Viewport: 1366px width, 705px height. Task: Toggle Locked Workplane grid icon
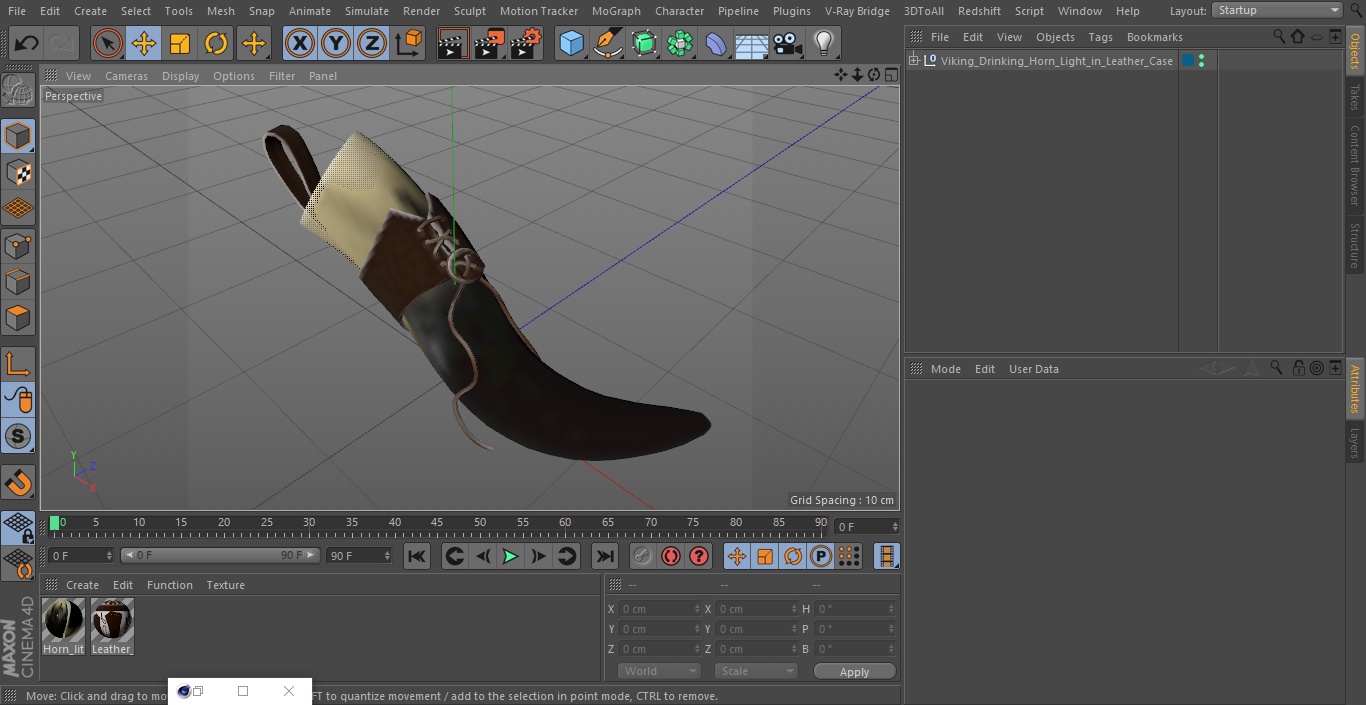(18, 527)
